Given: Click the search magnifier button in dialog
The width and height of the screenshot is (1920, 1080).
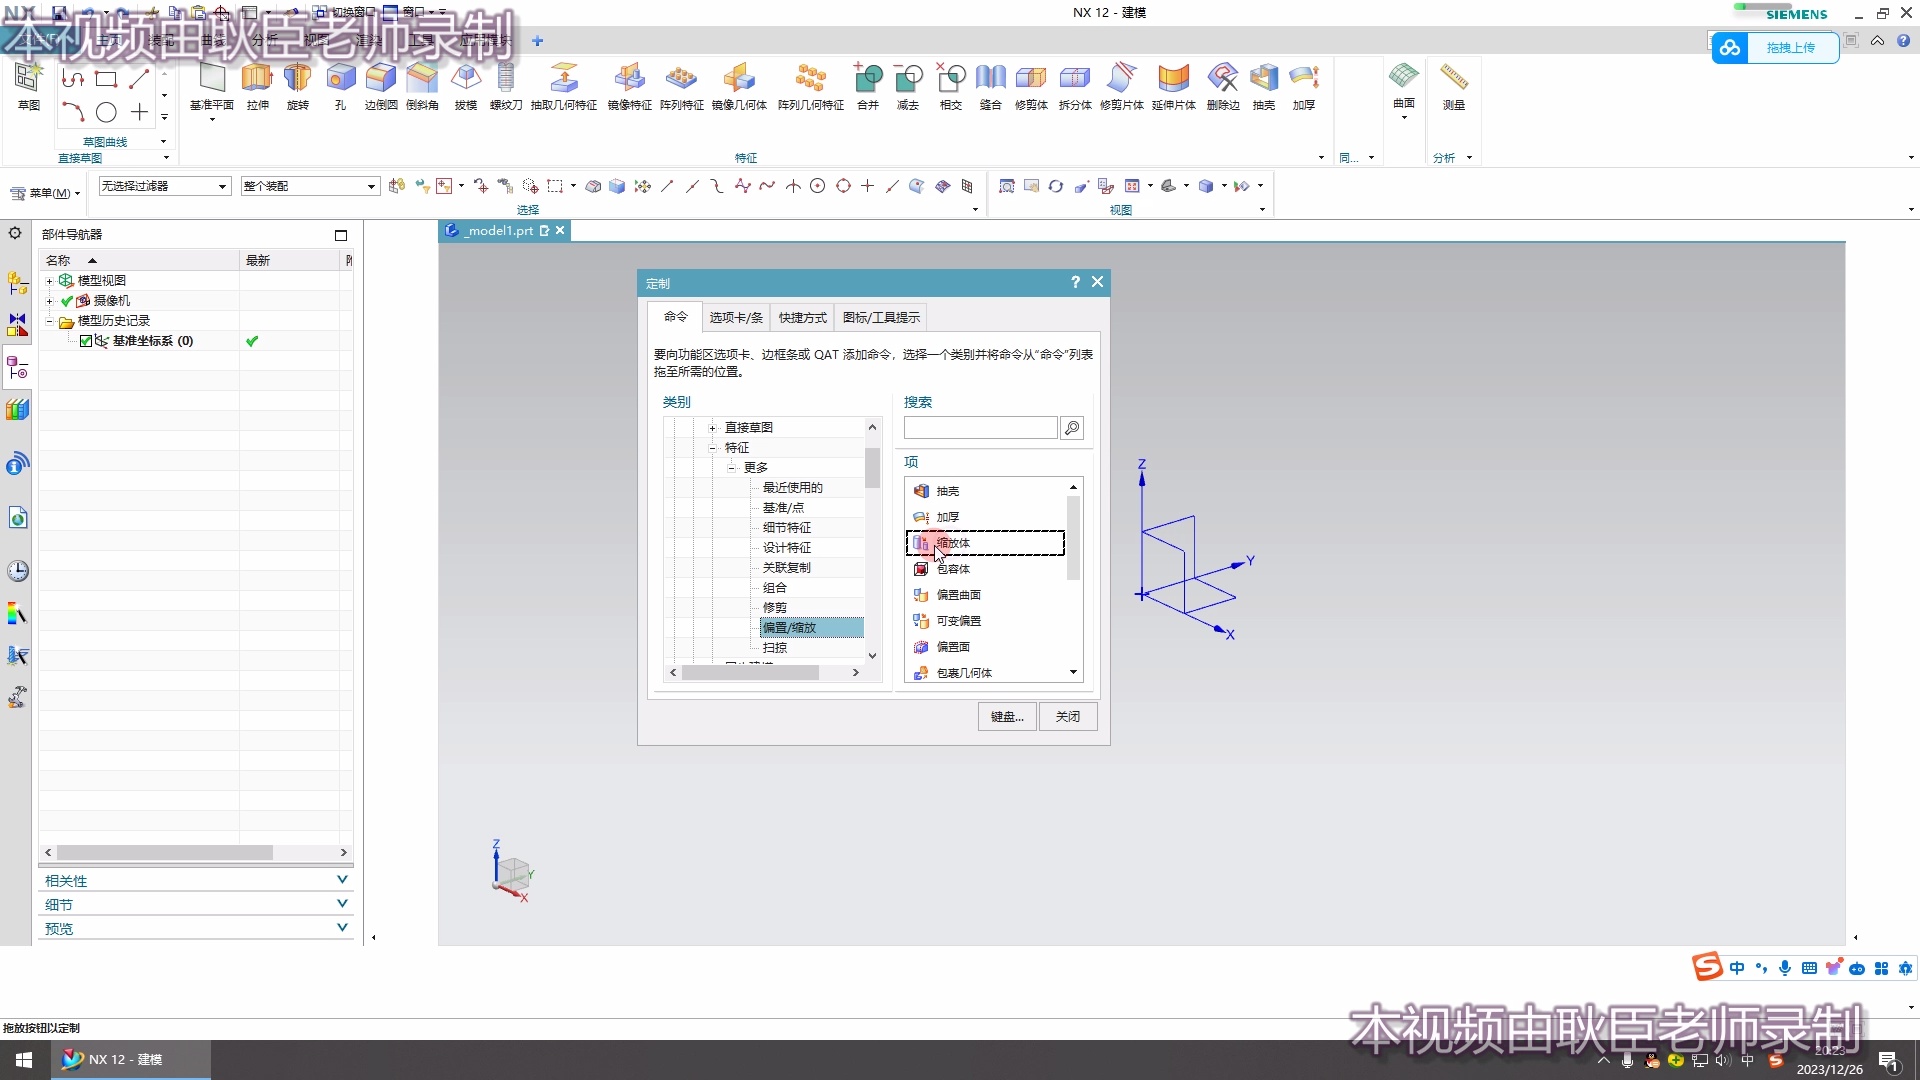Looking at the screenshot, I should tap(1072, 428).
